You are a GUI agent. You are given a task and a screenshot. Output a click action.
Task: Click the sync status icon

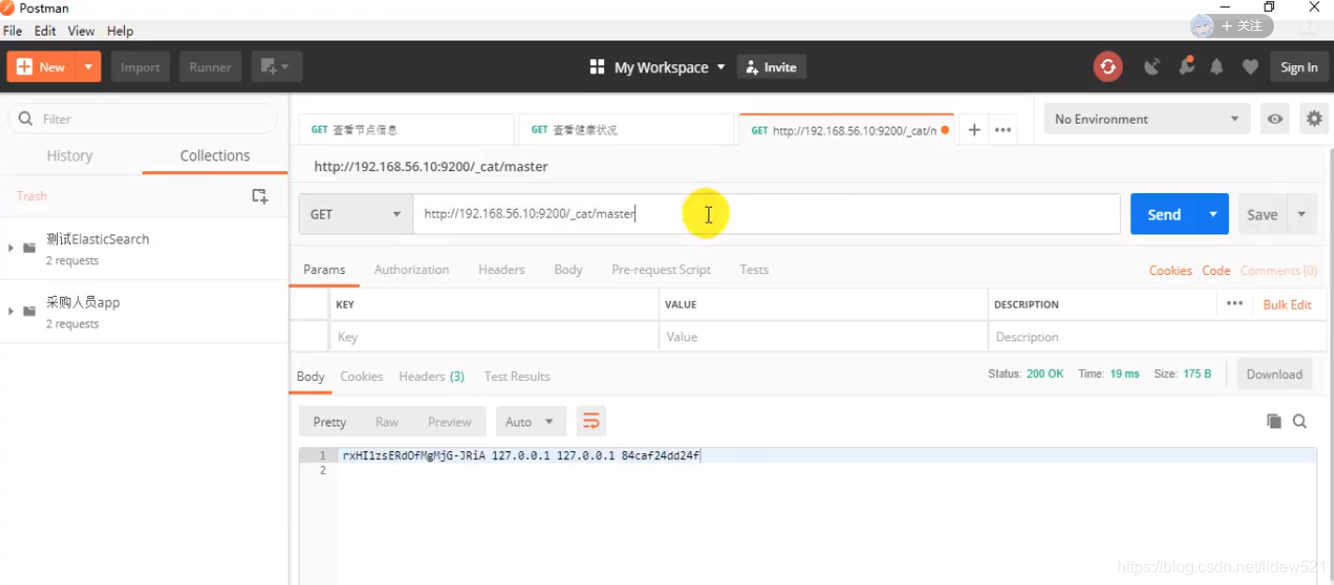tap(1107, 67)
